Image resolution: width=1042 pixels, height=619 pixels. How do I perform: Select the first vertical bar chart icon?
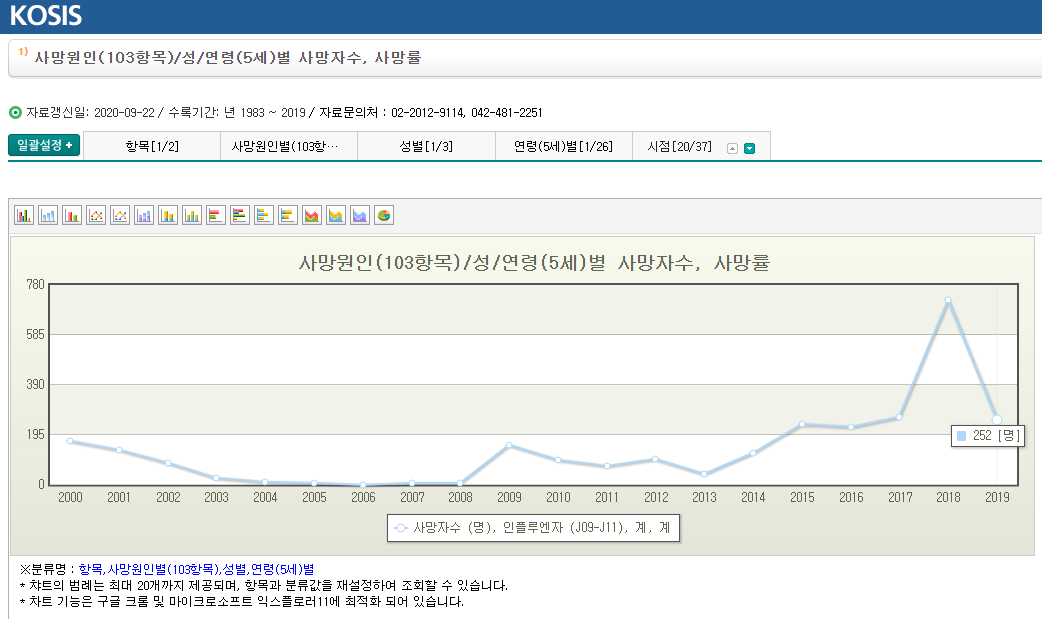click(23, 214)
